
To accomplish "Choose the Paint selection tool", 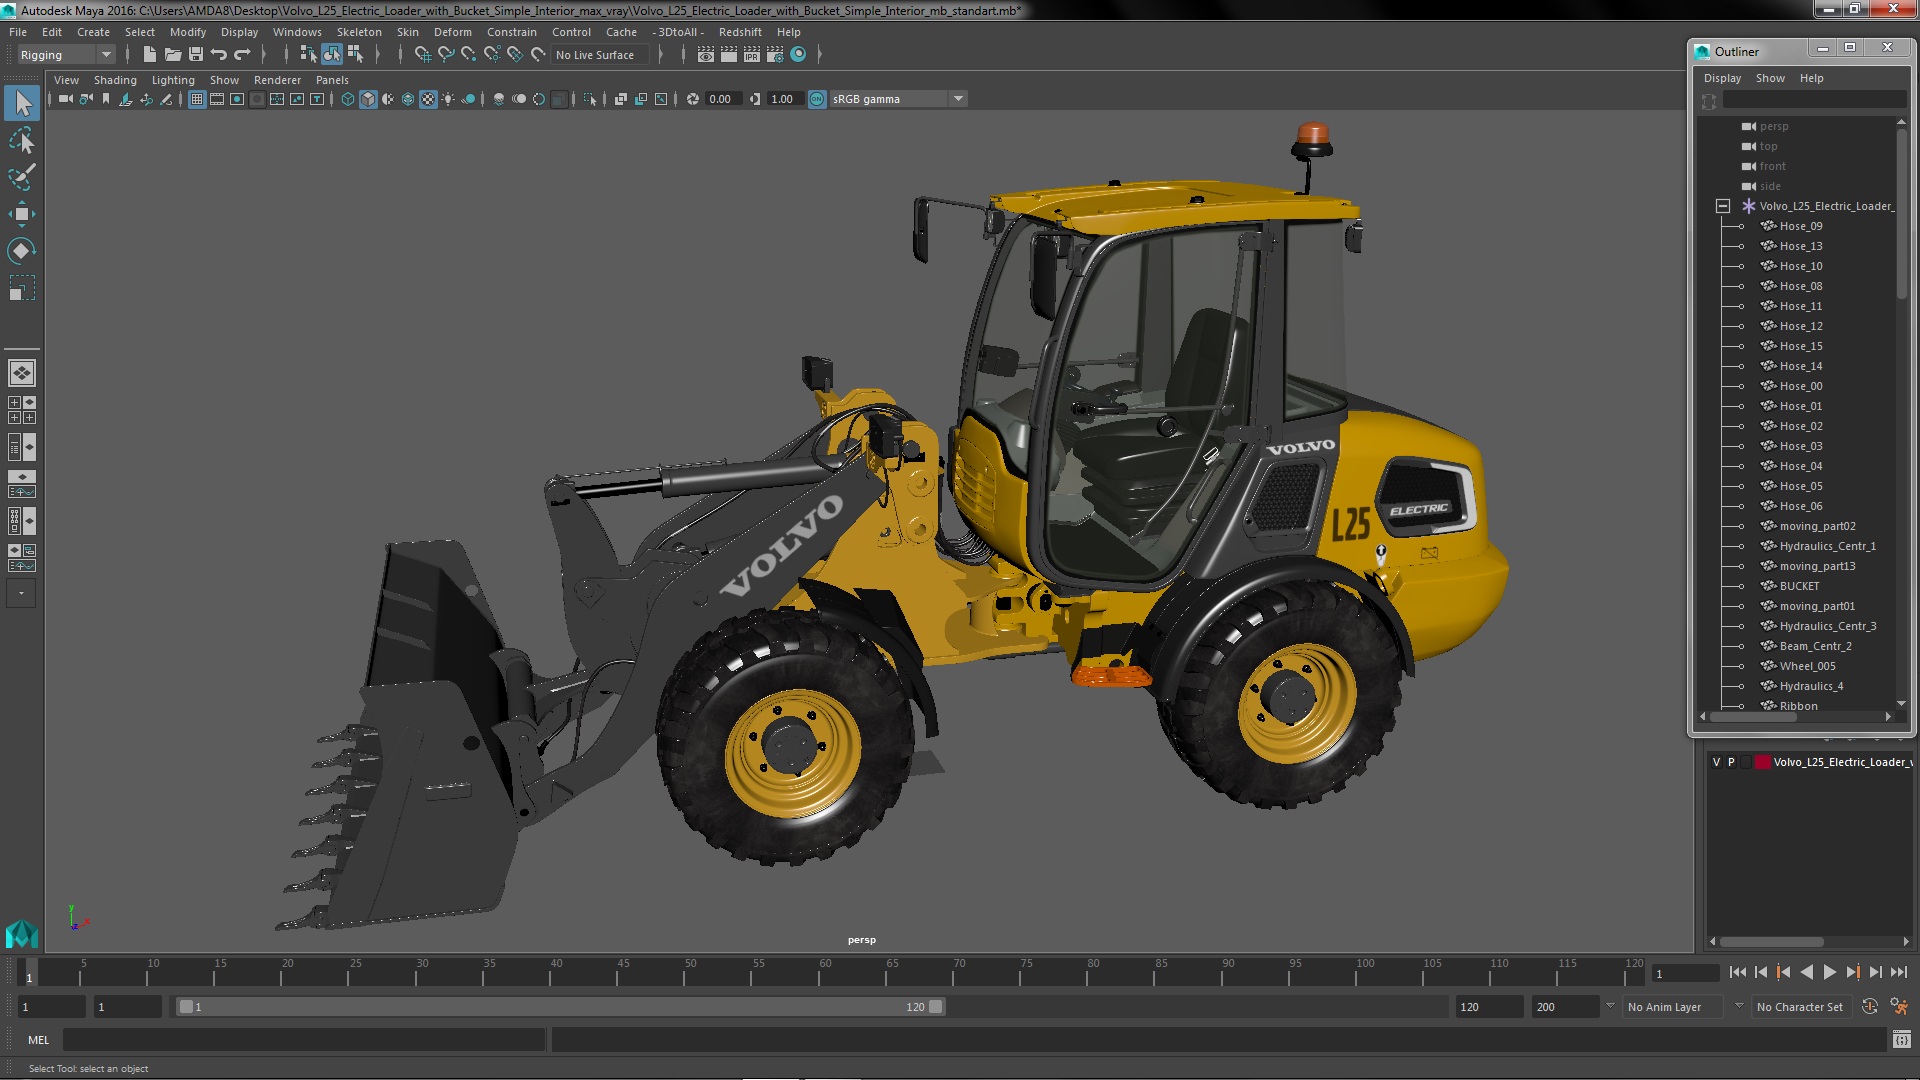I will [22, 177].
